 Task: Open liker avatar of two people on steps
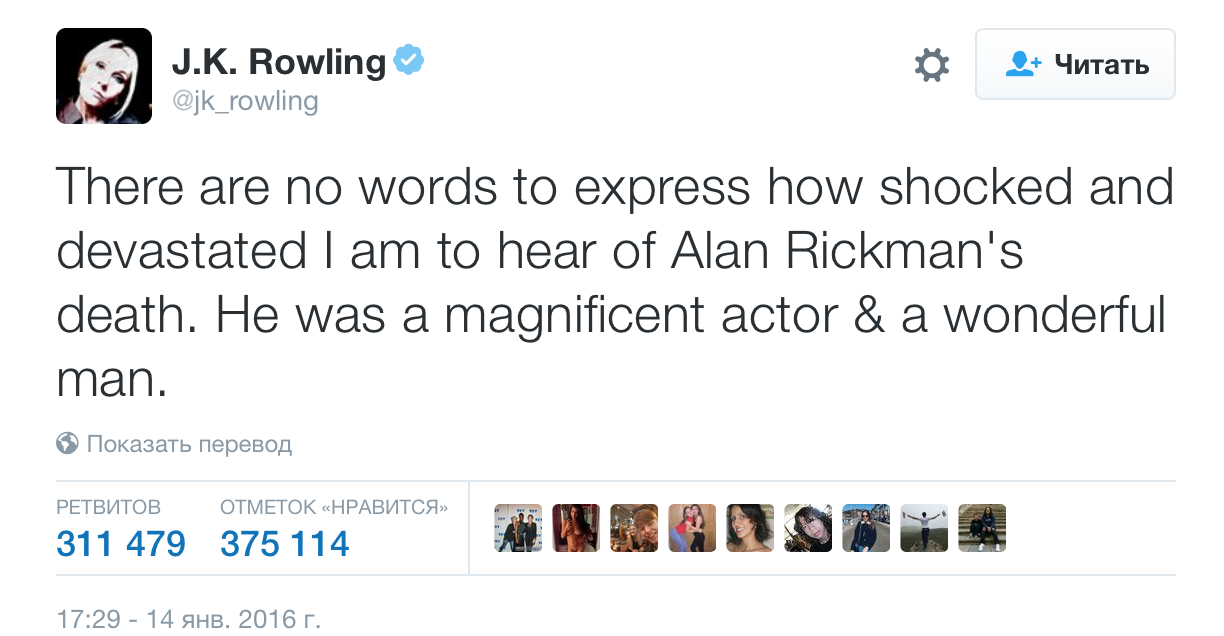982,528
